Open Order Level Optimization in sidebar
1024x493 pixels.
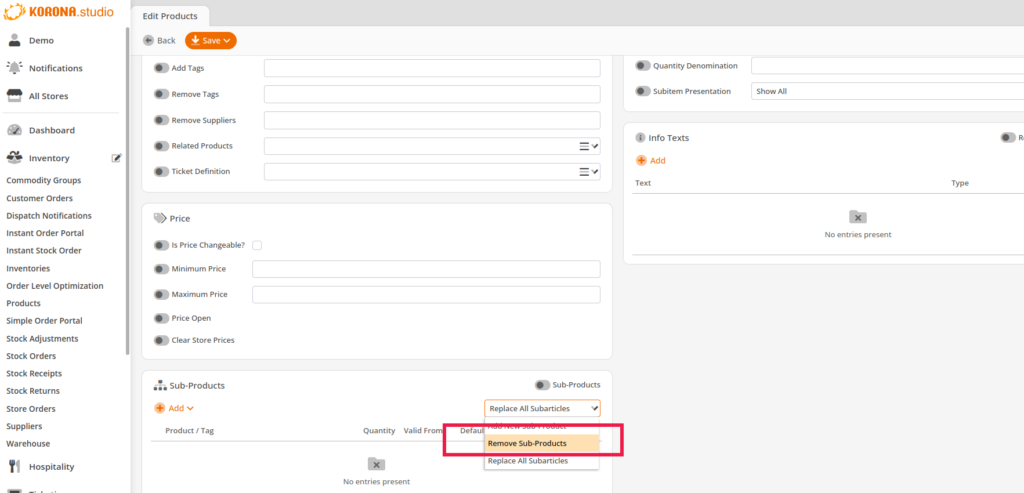55,286
